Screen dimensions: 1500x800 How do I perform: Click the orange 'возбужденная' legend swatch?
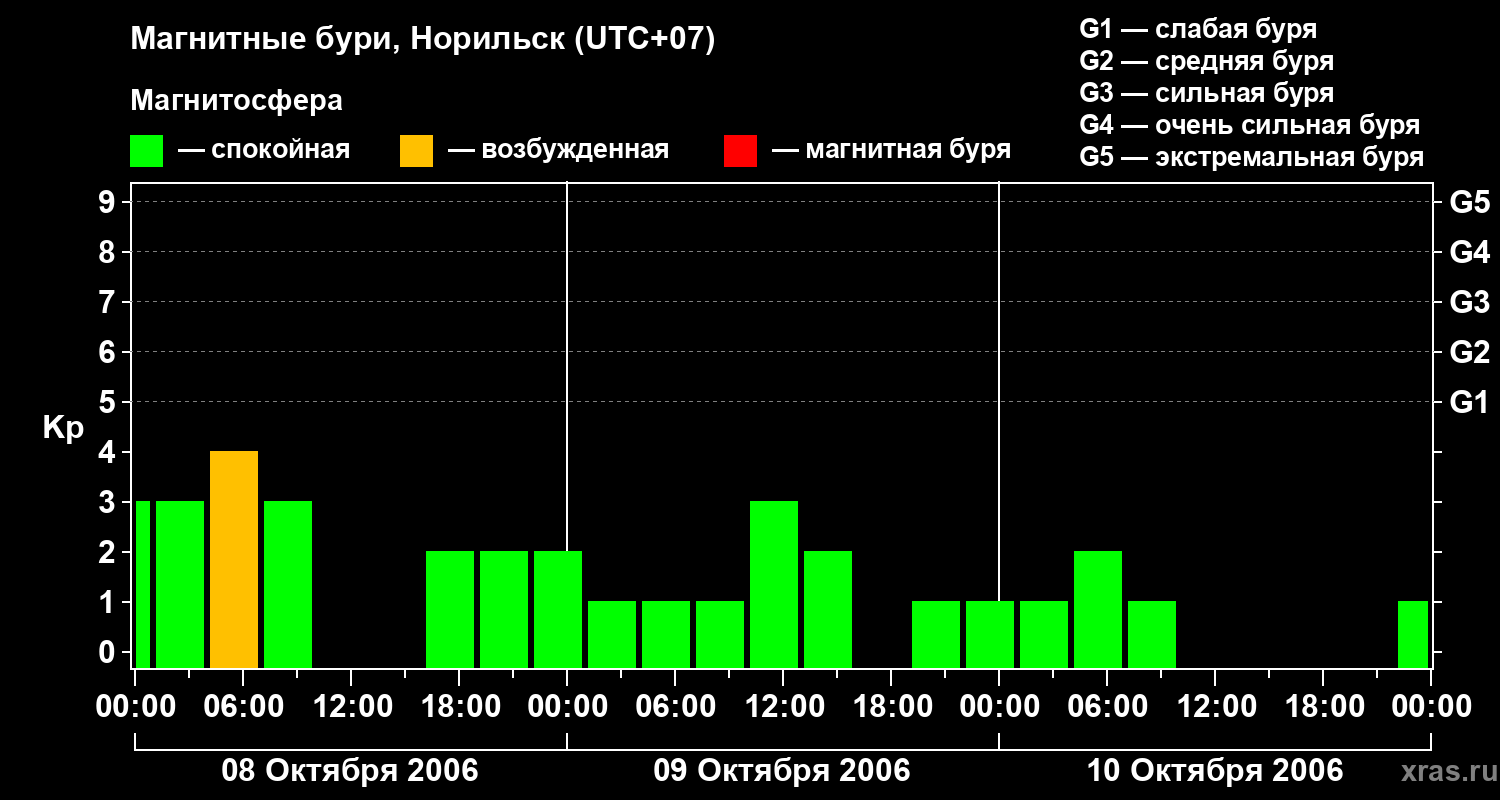[416, 151]
